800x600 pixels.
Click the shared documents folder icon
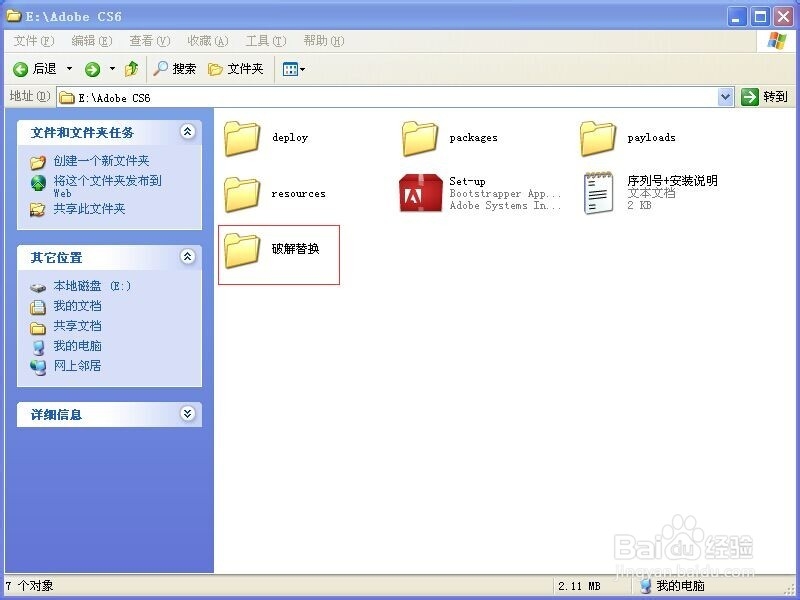pos(38,328)
